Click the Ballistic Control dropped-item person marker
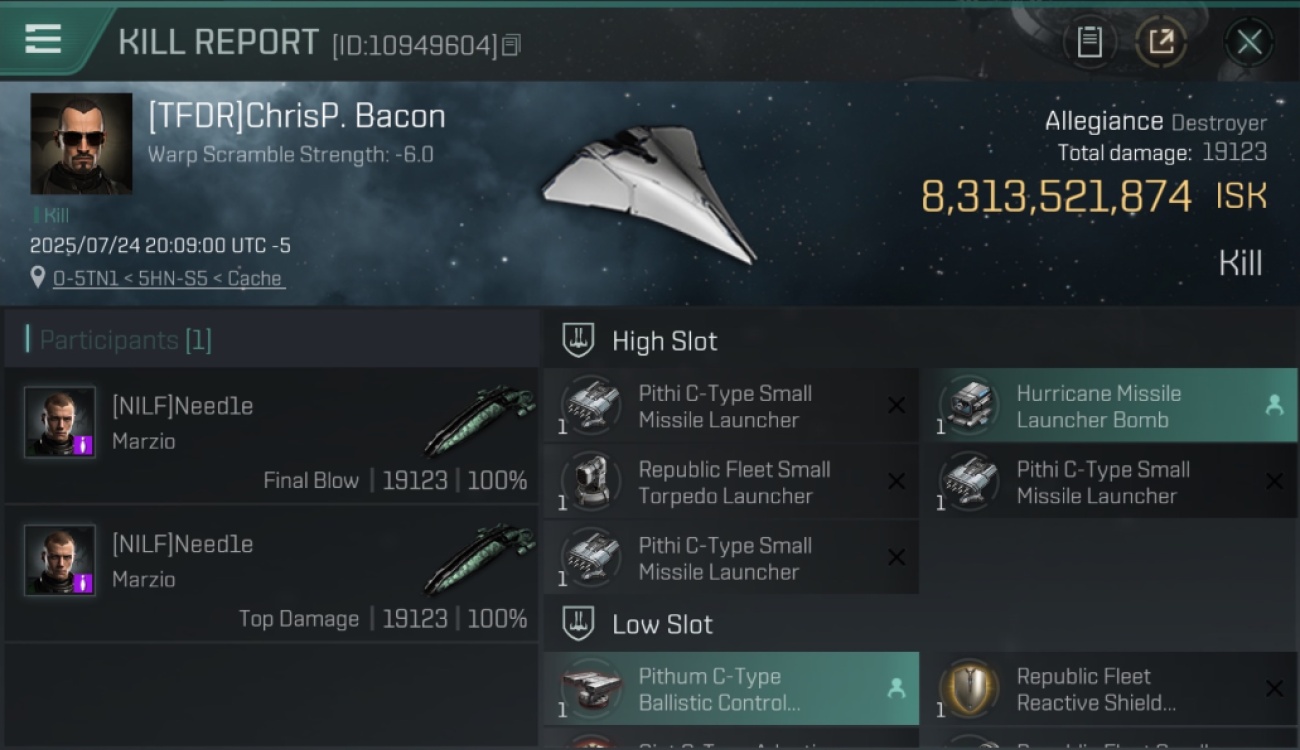1300x750 pixels. click(x=896, y=688)
